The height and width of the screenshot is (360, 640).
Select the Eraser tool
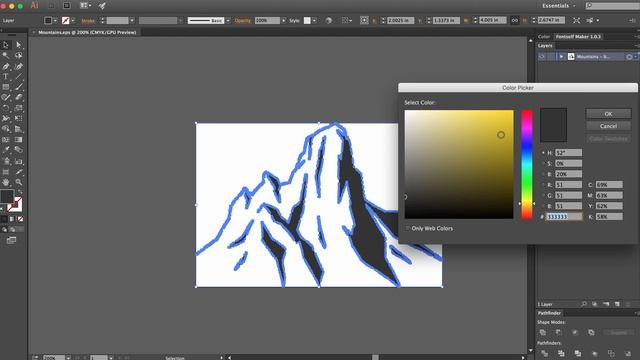(18, 97)
